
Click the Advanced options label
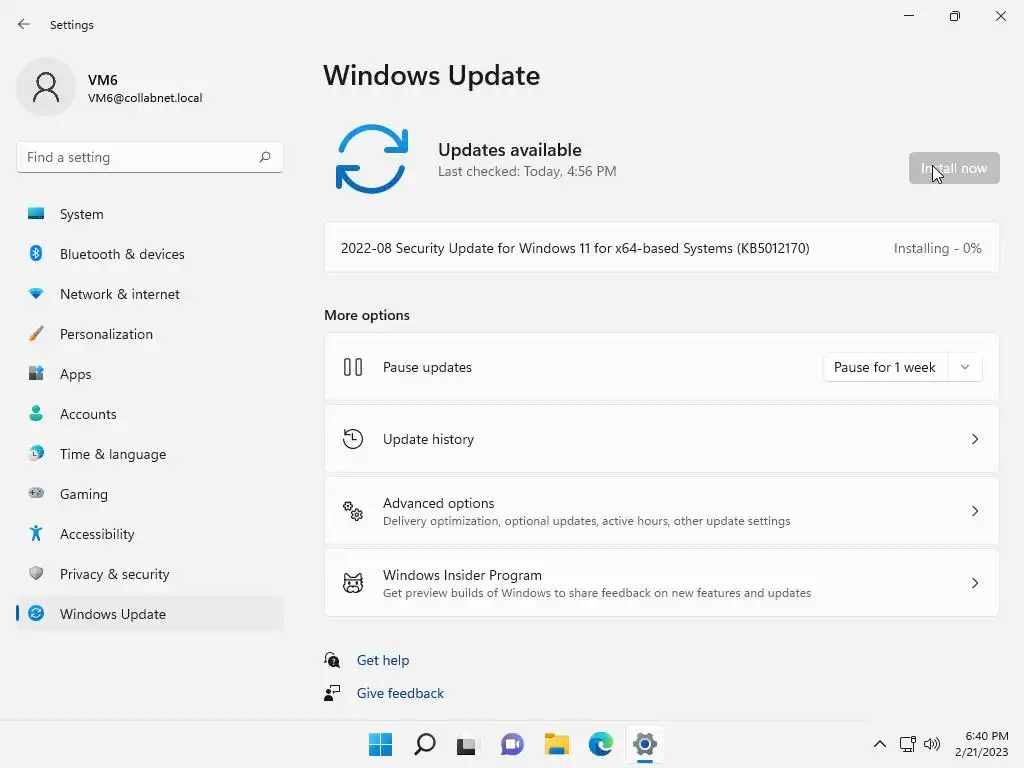pyautogui.click(x=438, y=503)
